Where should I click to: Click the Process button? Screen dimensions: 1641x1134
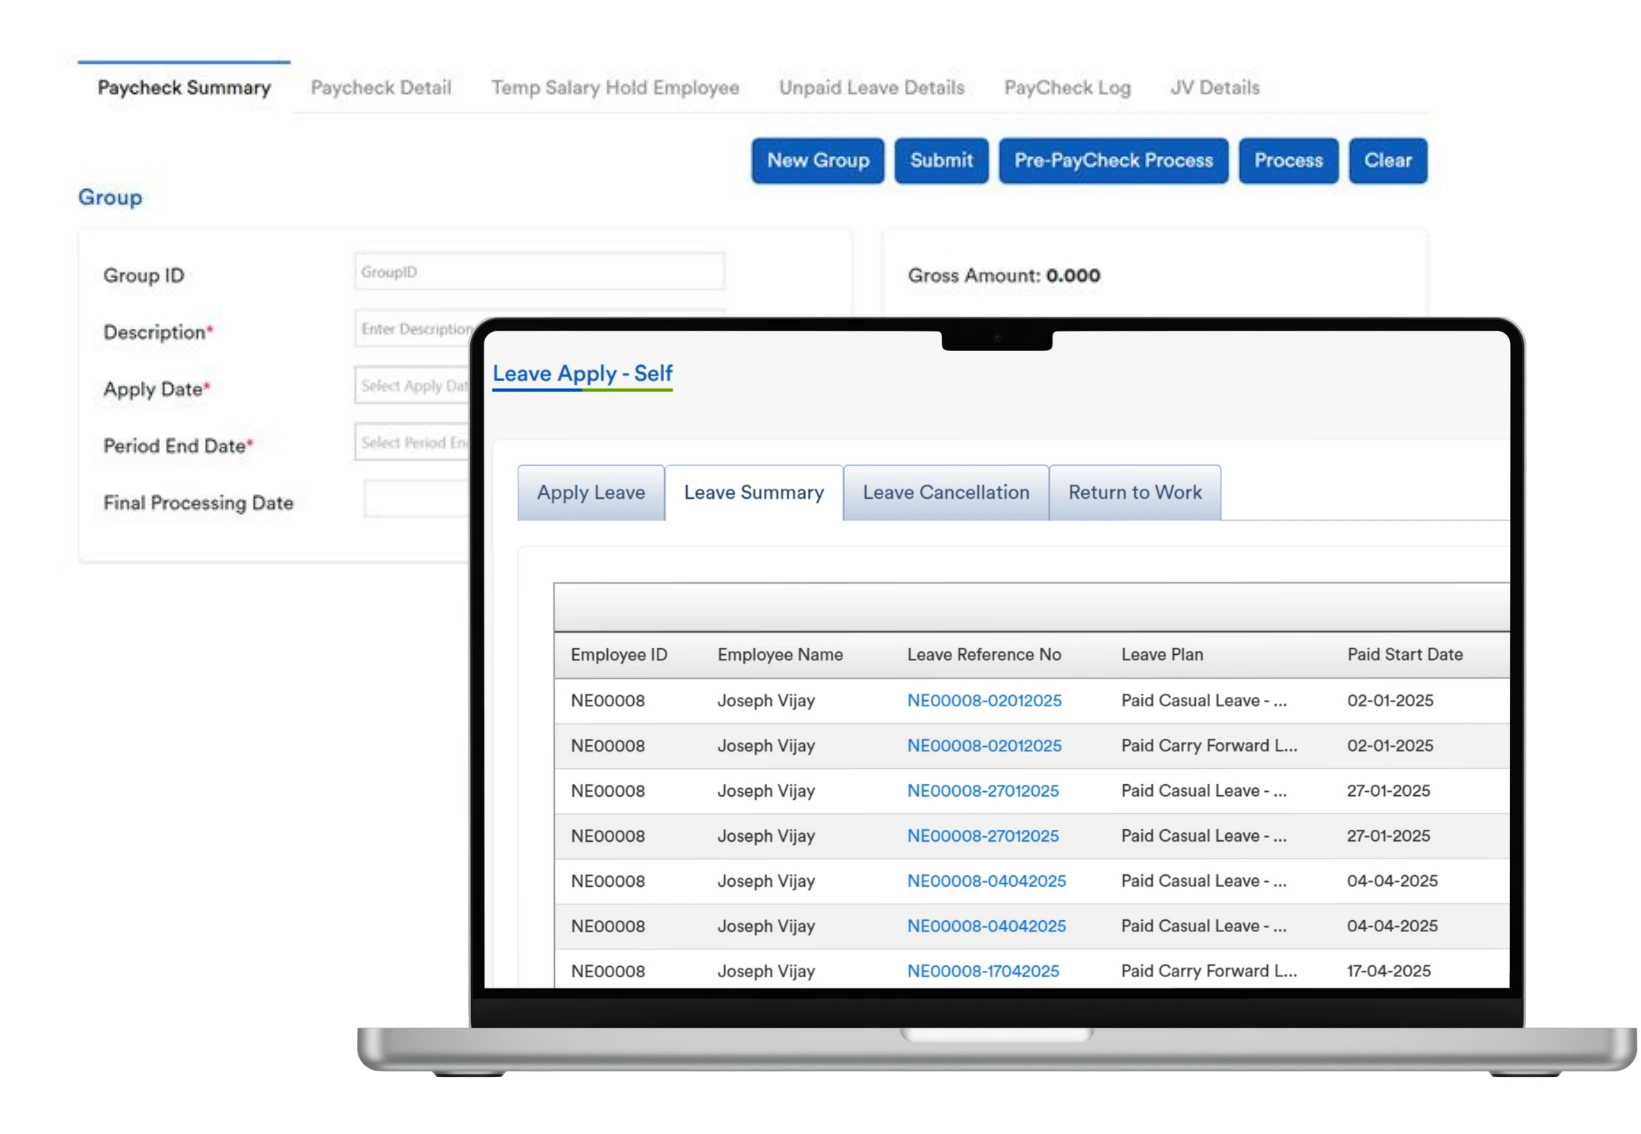[x=1288, y=161]
